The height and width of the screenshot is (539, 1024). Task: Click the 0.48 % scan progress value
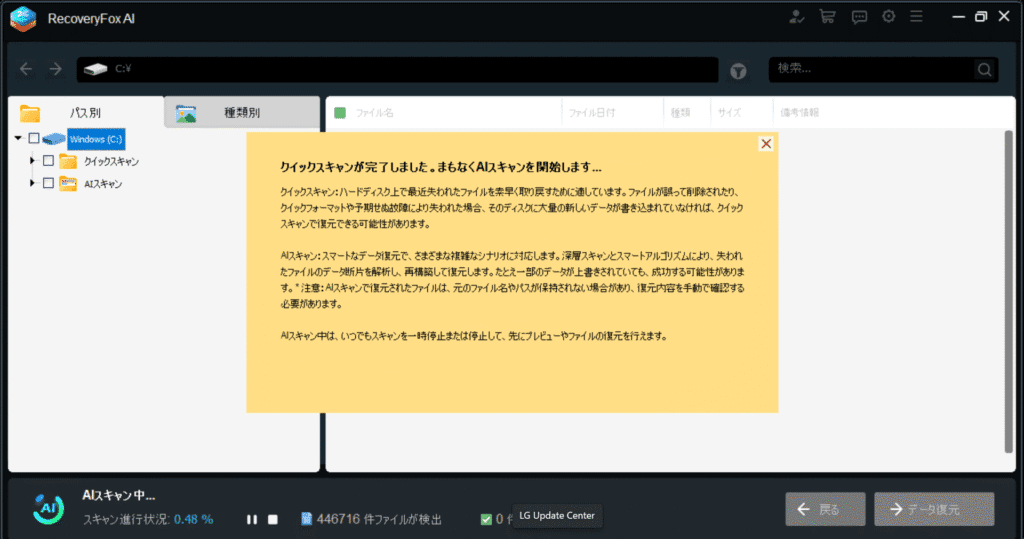point(193,519)
